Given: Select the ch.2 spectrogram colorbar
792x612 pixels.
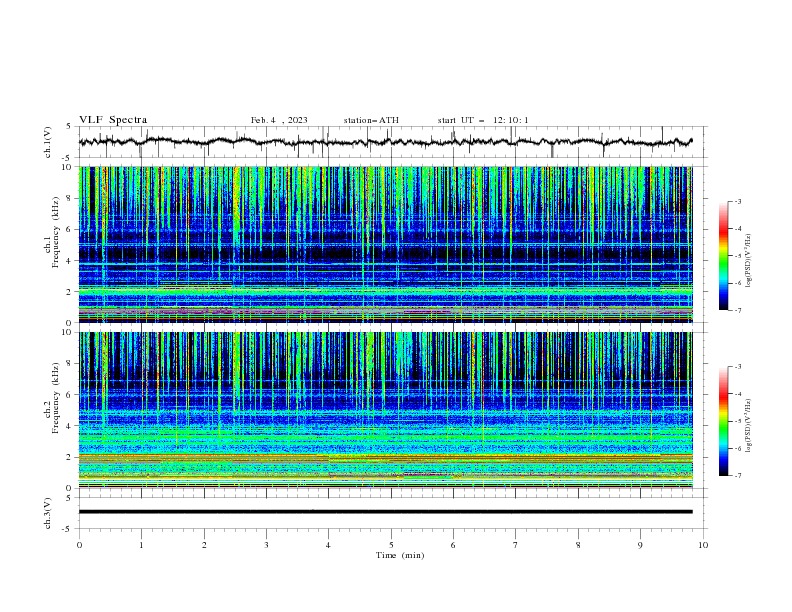Looking at the screenshot, I should tap(724, 421).
